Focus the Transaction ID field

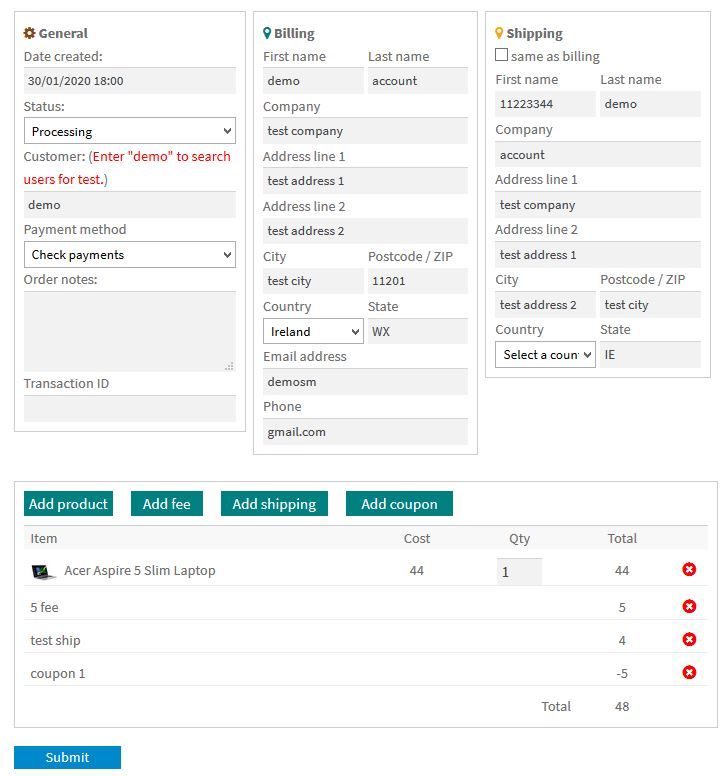[x=130, y=408]
